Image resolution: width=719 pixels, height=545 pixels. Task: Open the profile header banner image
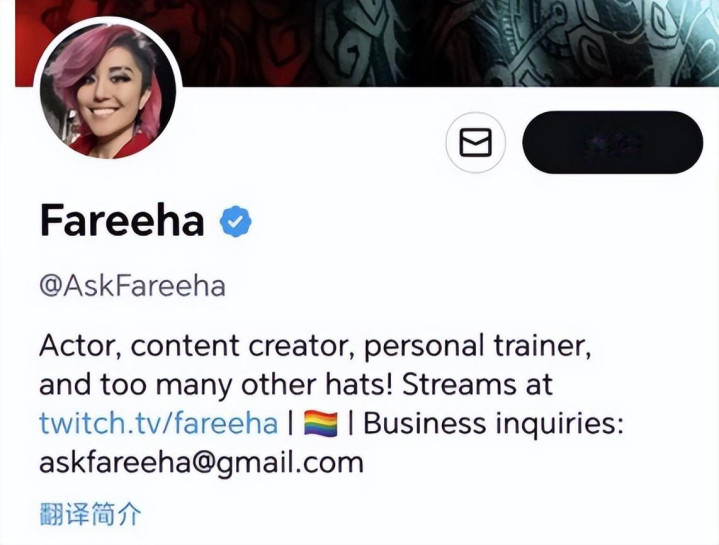tap(367, 43)
